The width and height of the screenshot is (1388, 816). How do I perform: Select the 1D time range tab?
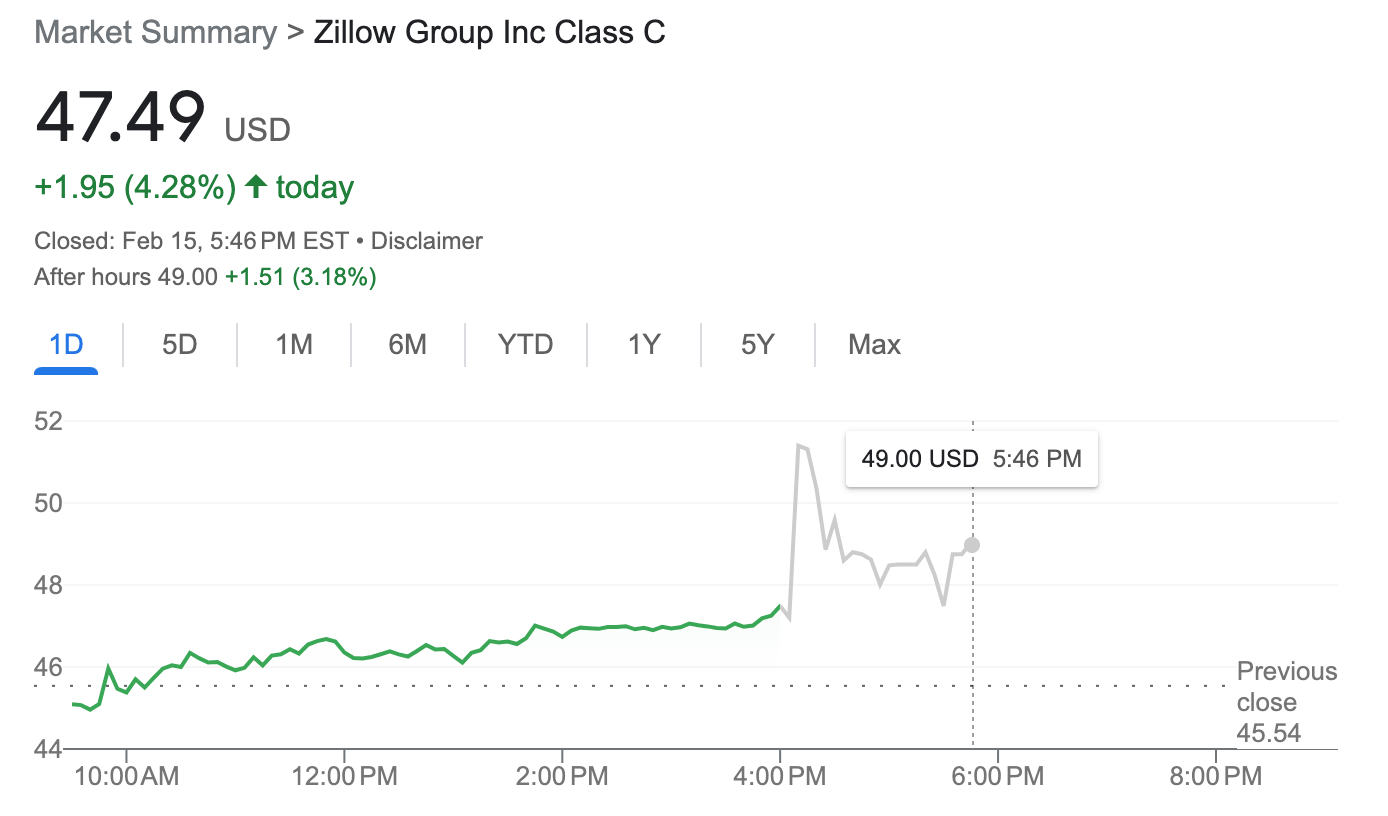point(66,345)
